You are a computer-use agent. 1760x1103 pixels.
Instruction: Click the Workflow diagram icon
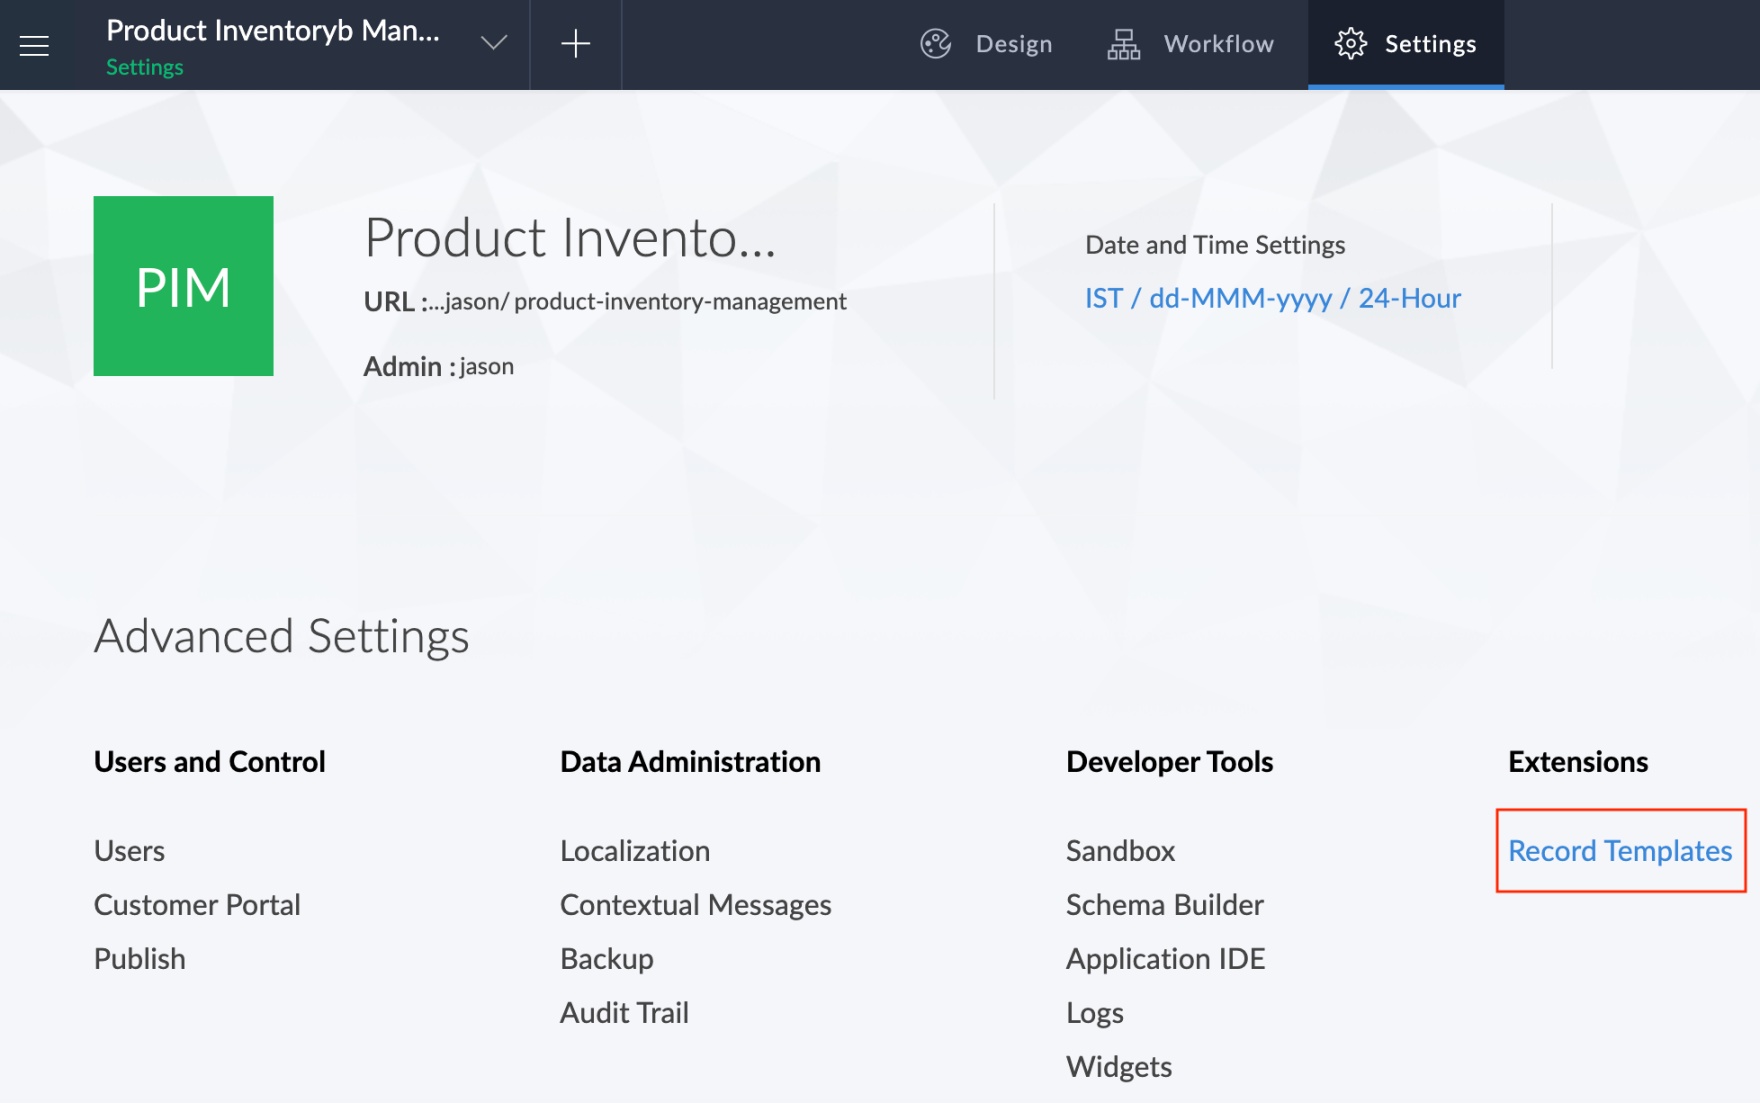pyautogui.click(x=1123, y=44)
